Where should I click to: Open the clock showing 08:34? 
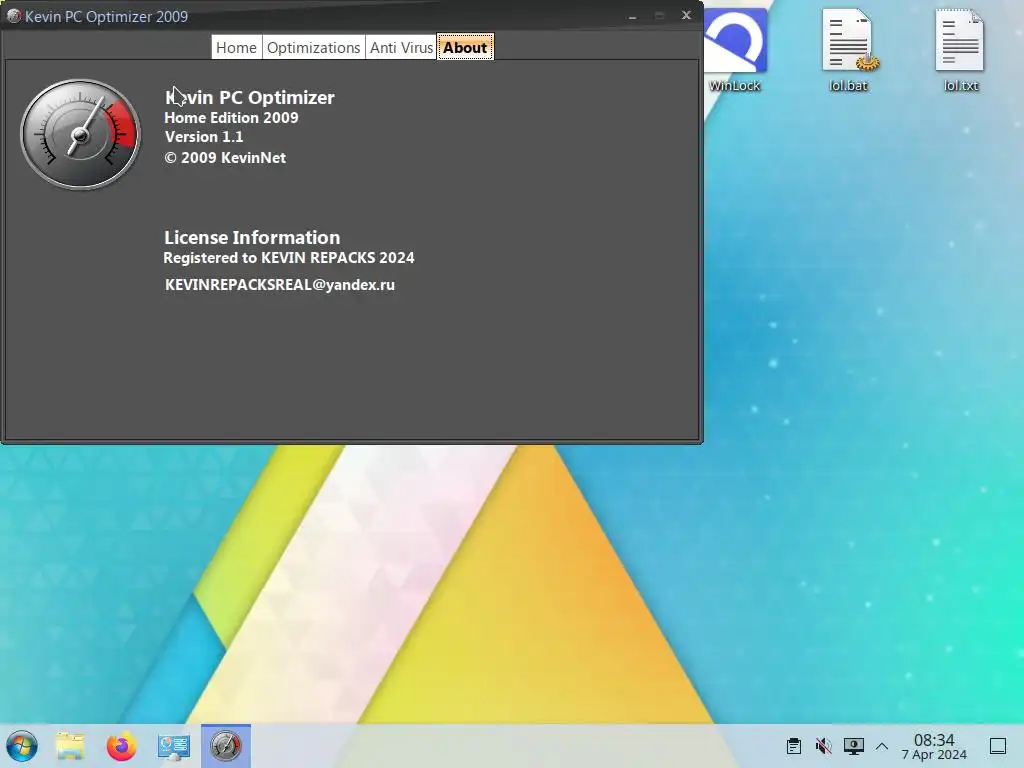pyautogui.click(x=934, y=746)
